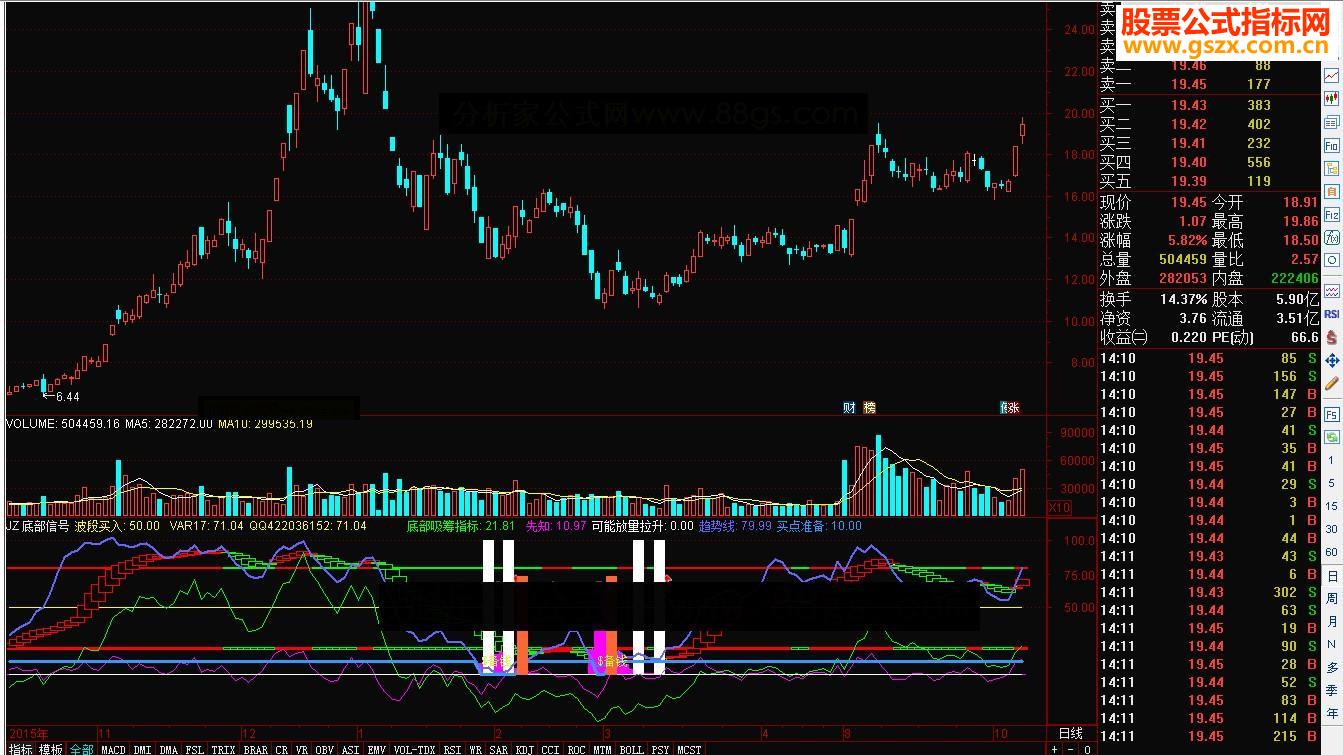1343x755 pixels.
Task: Select the 多 multi-period option
Action: click(1332, 667)
